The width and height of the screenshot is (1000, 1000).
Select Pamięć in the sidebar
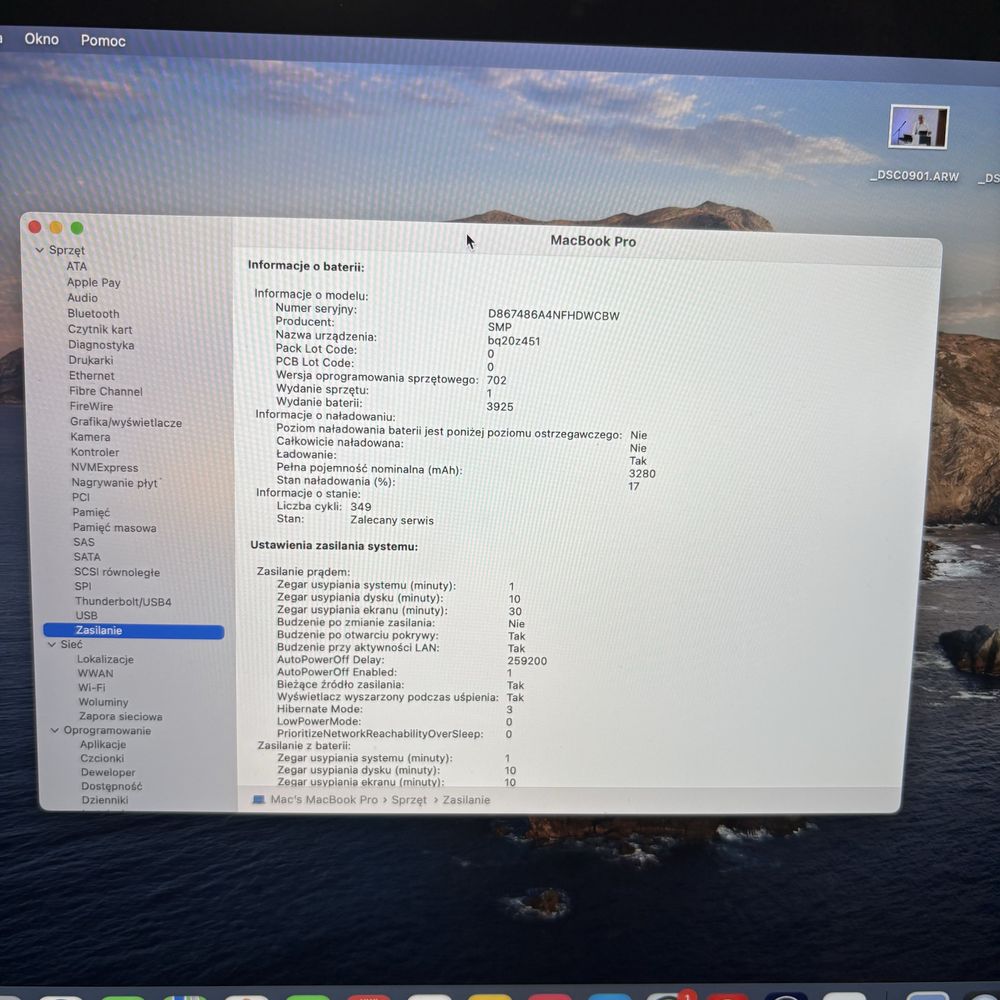point(91,512)
